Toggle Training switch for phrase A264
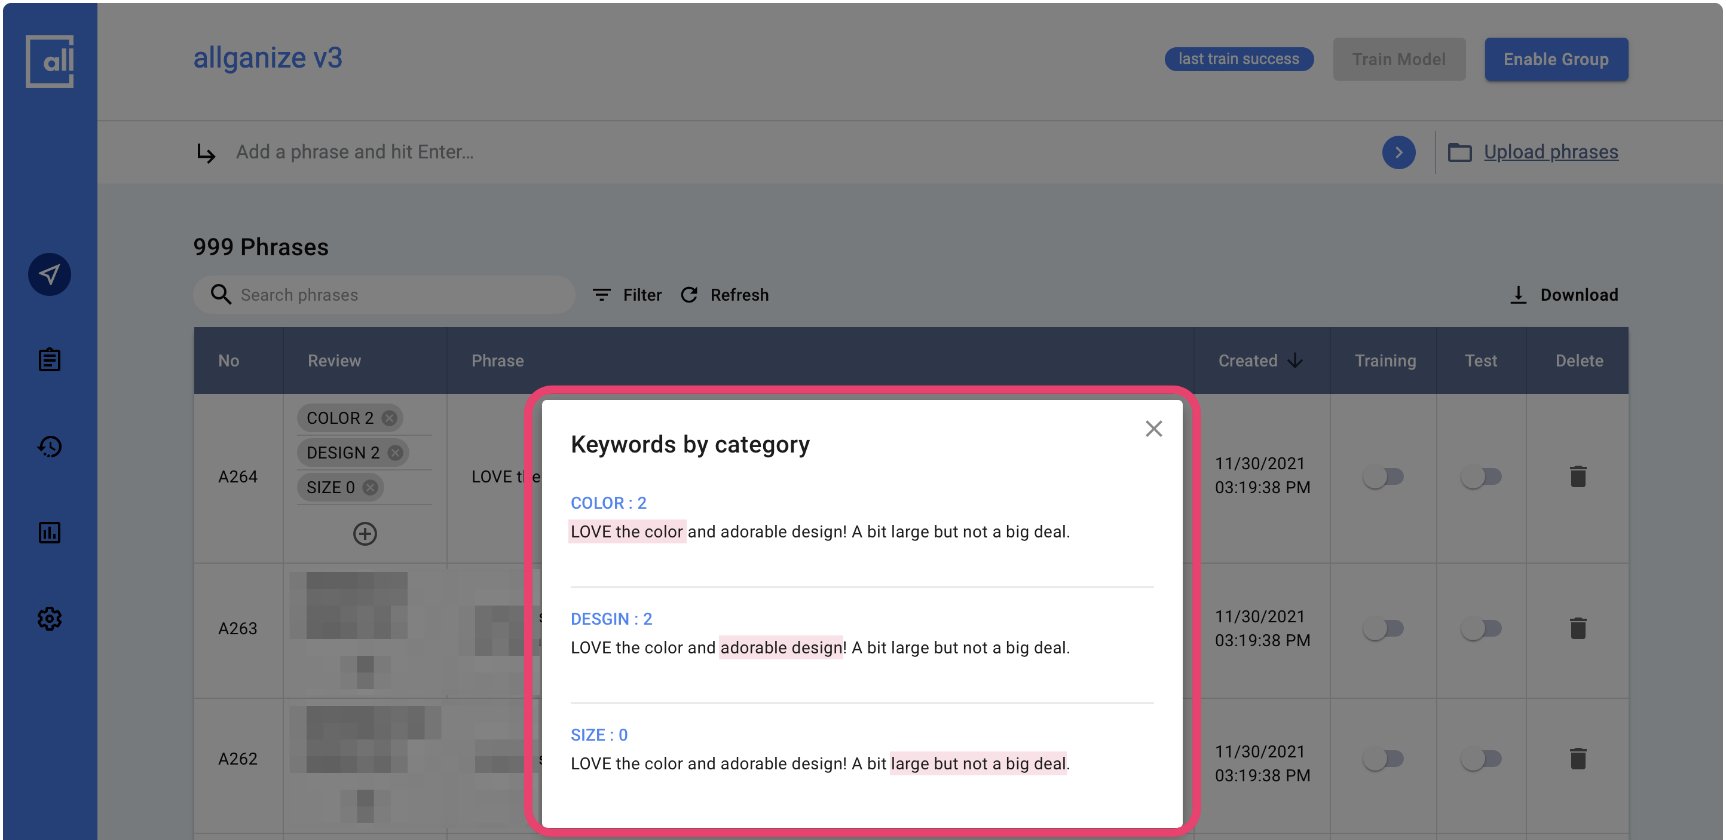Screen dimensions: 1726x840 1384,477
